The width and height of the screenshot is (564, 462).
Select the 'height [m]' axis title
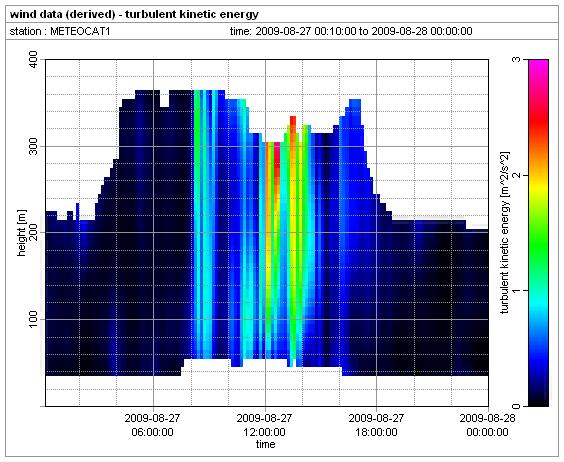pos(22,233)
